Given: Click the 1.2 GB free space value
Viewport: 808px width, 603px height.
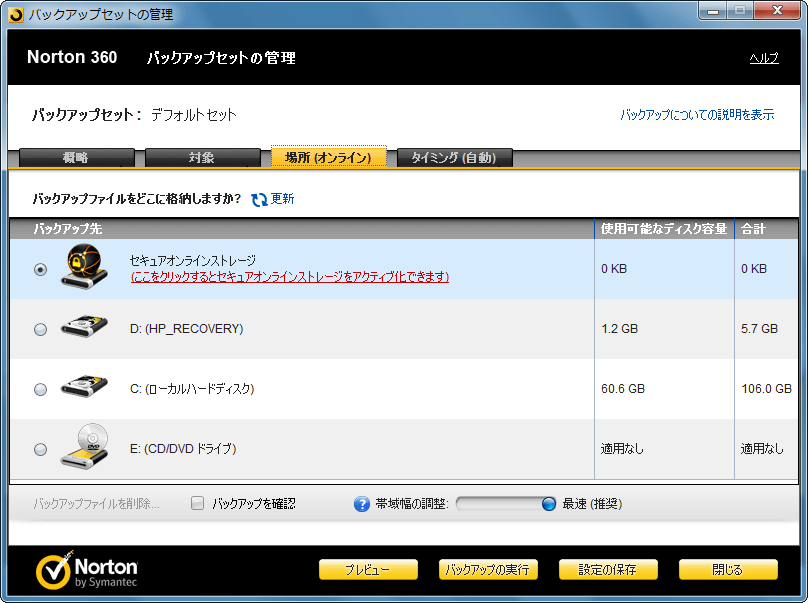Looking at the screenshot, I should click(619, 329).
